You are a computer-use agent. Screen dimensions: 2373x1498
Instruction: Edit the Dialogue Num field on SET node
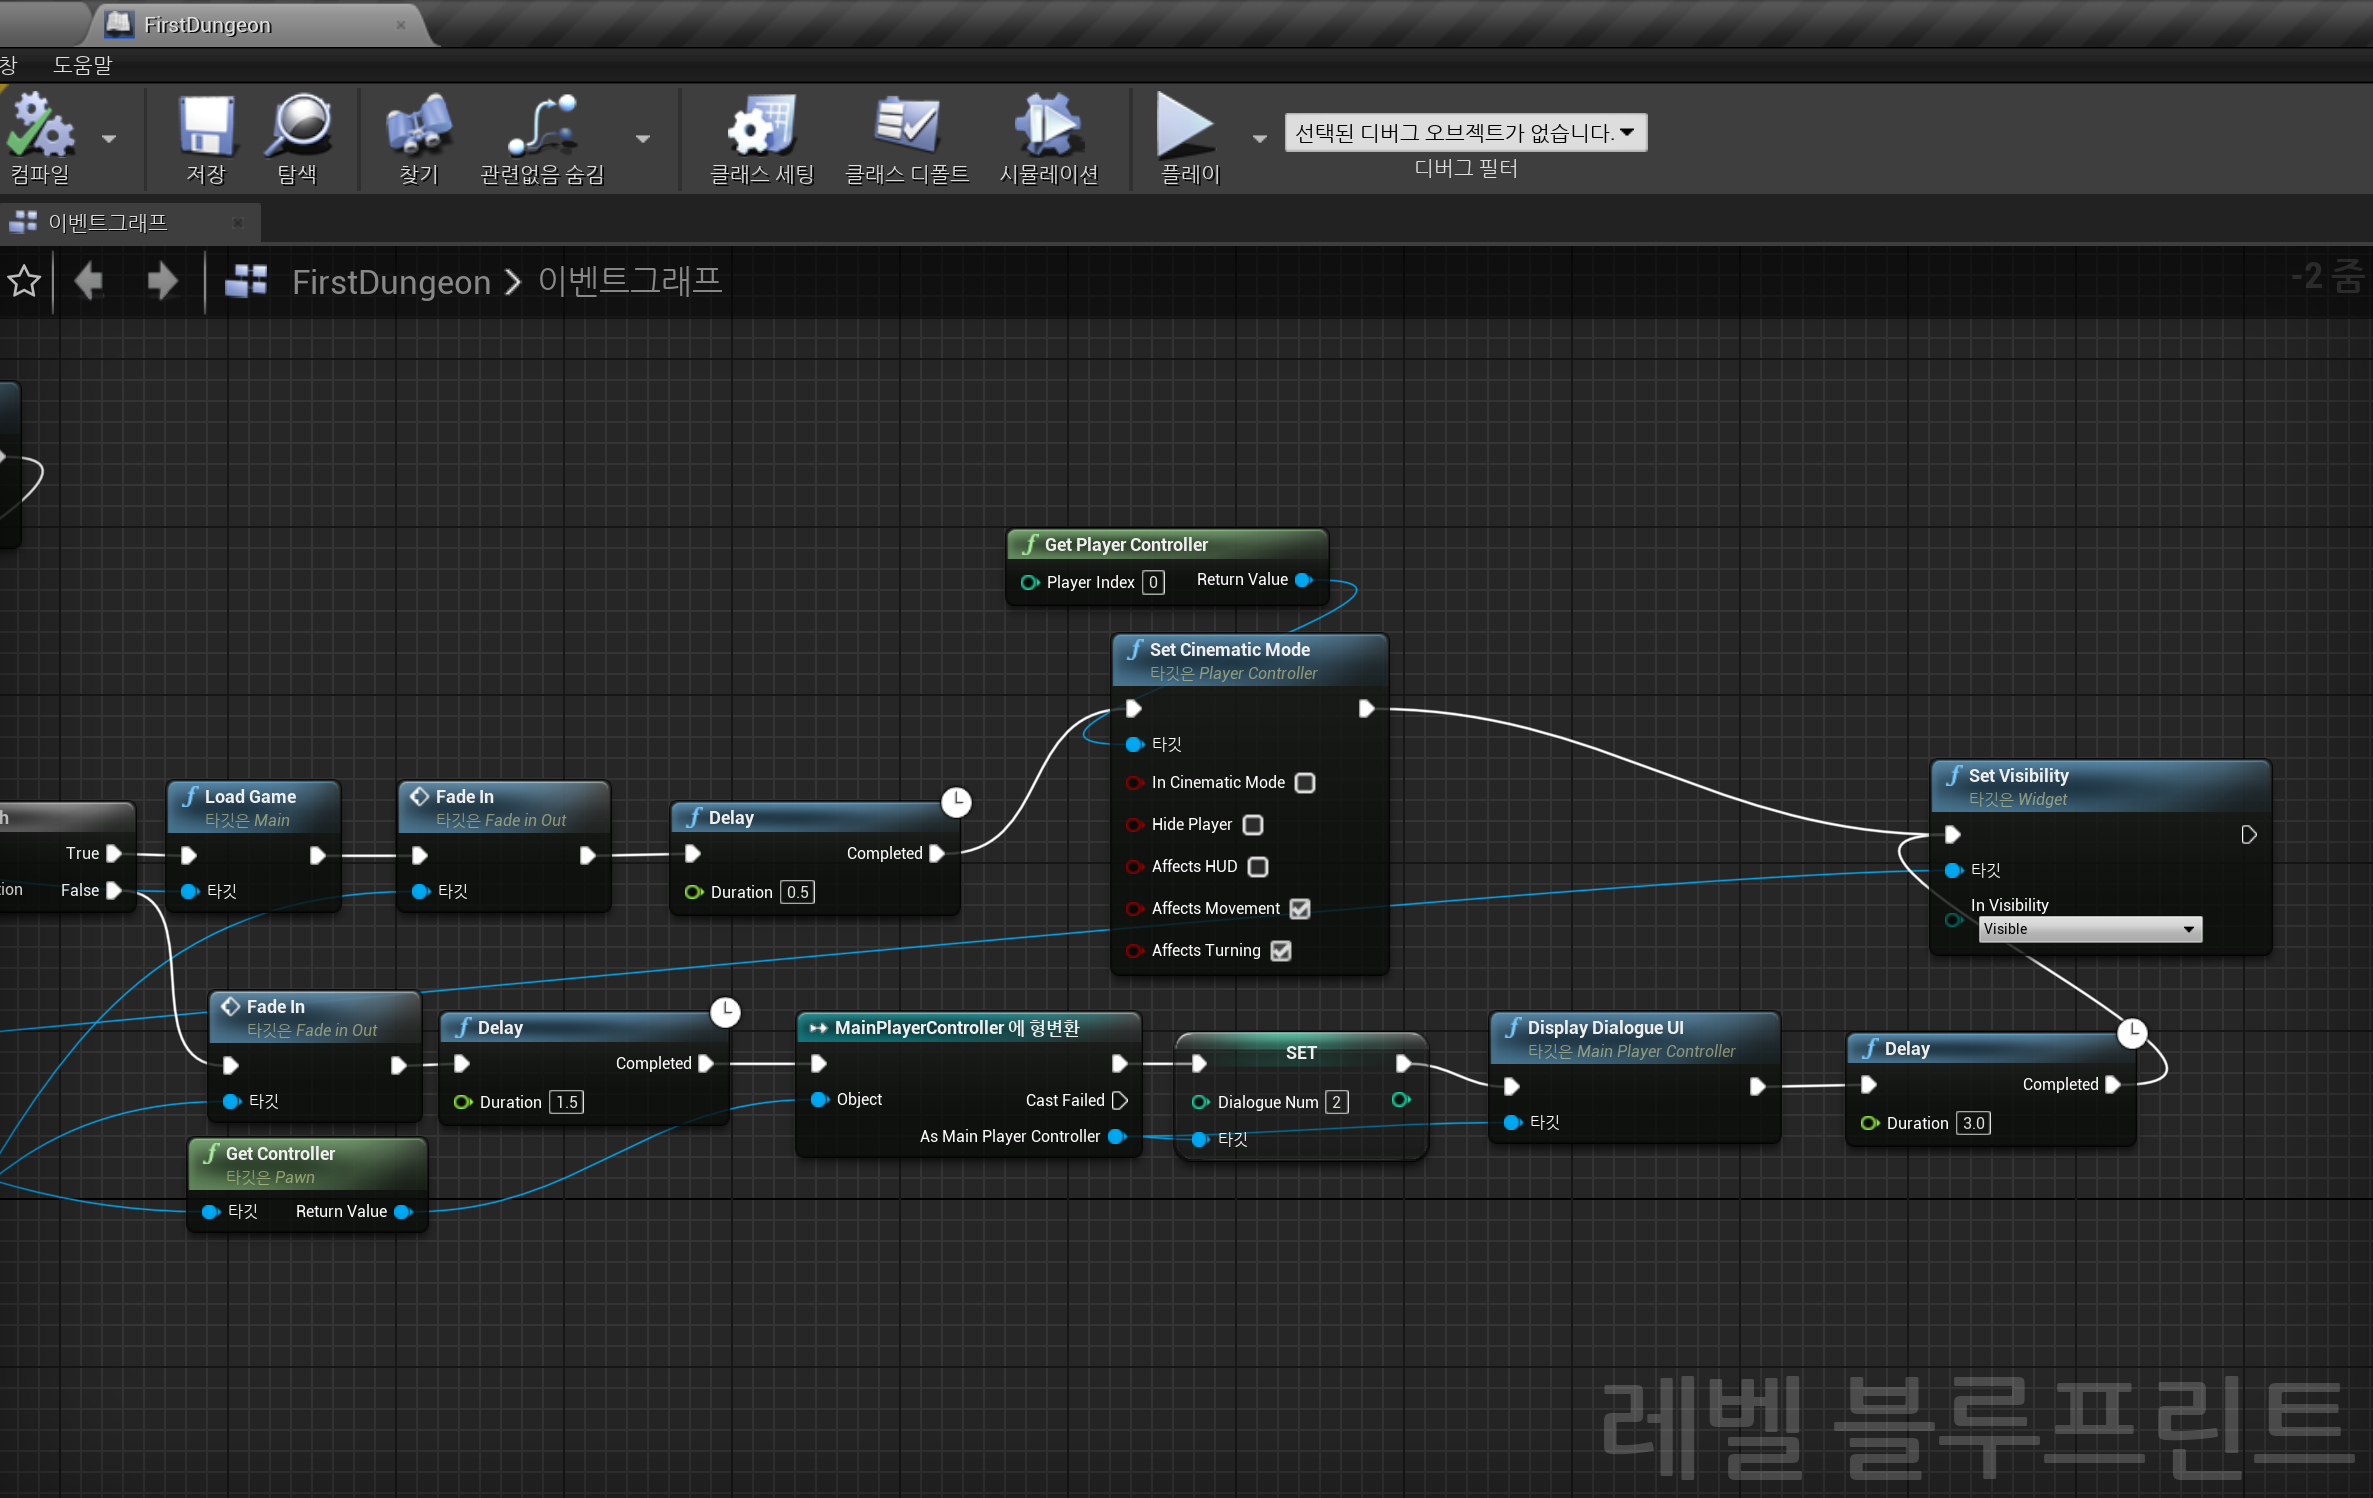pyautogui.click(x=1336, y=1101)
